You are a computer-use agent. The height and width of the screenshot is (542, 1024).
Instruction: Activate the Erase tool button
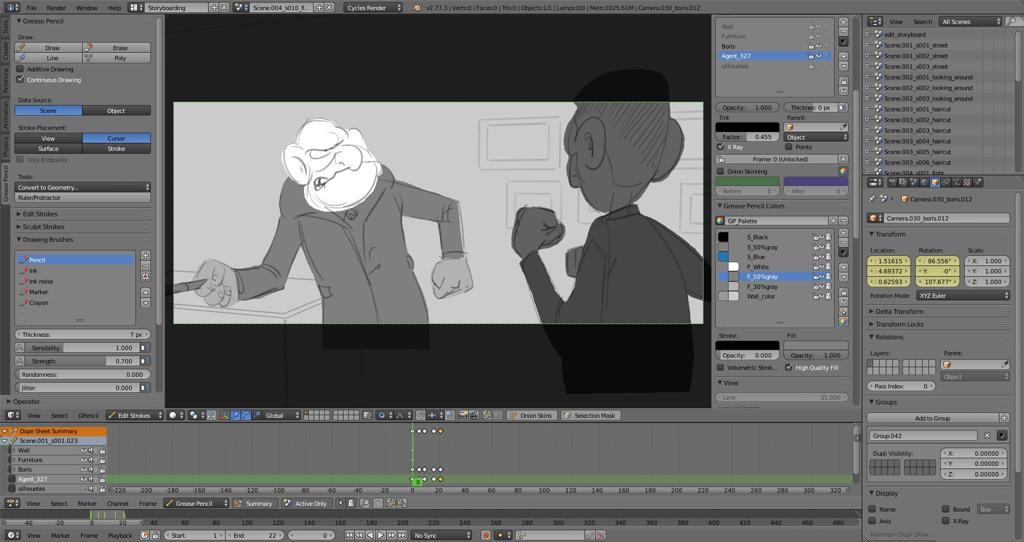118,47
